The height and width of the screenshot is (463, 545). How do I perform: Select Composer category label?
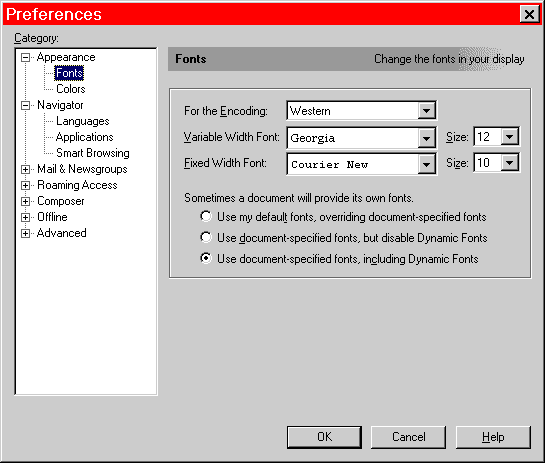click(x=60, y=201)
